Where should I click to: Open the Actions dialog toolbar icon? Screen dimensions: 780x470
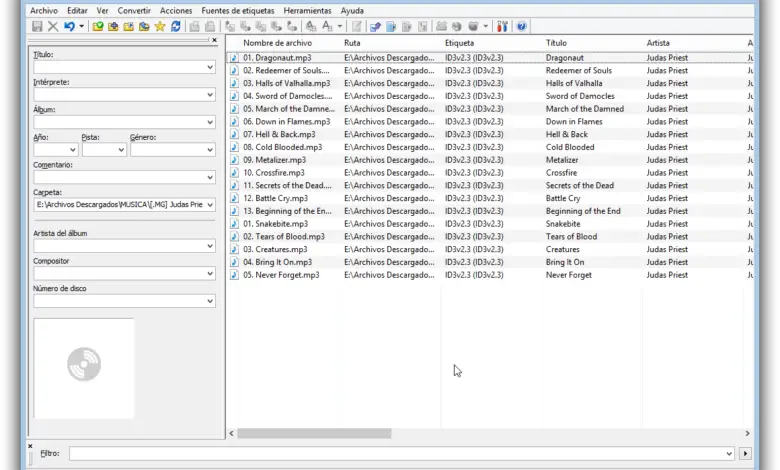click(311, 26)
